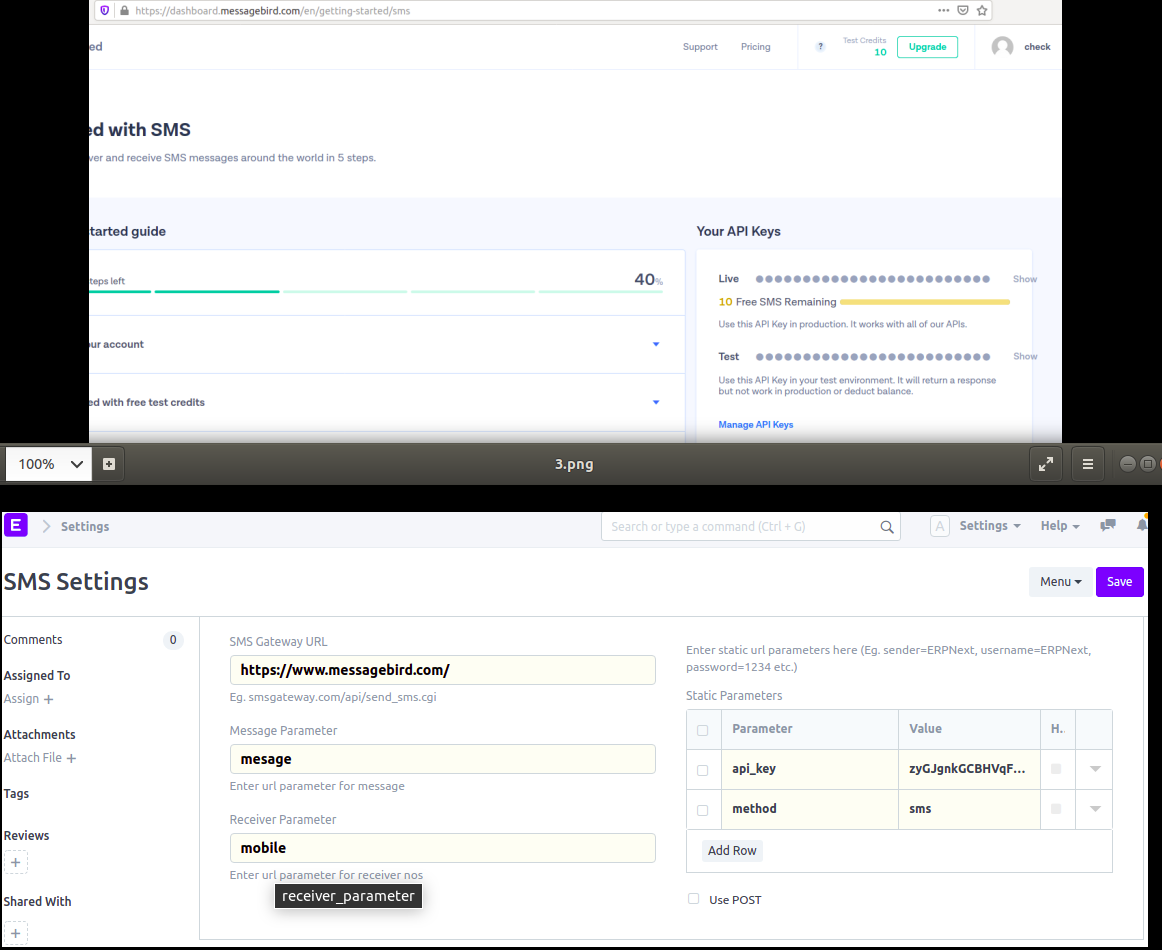
Task: Click the Pocket save icon in address bar
Action: (x=963, y=10)
